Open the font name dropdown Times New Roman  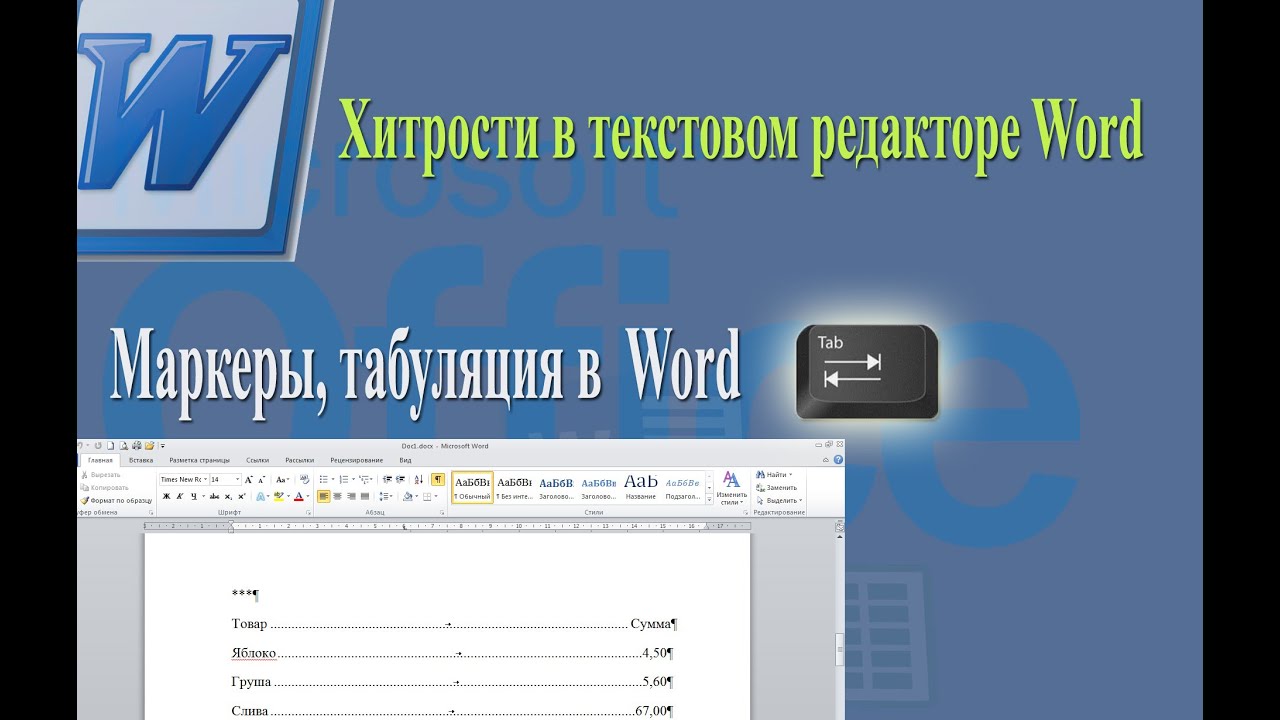tap(205, 479)
